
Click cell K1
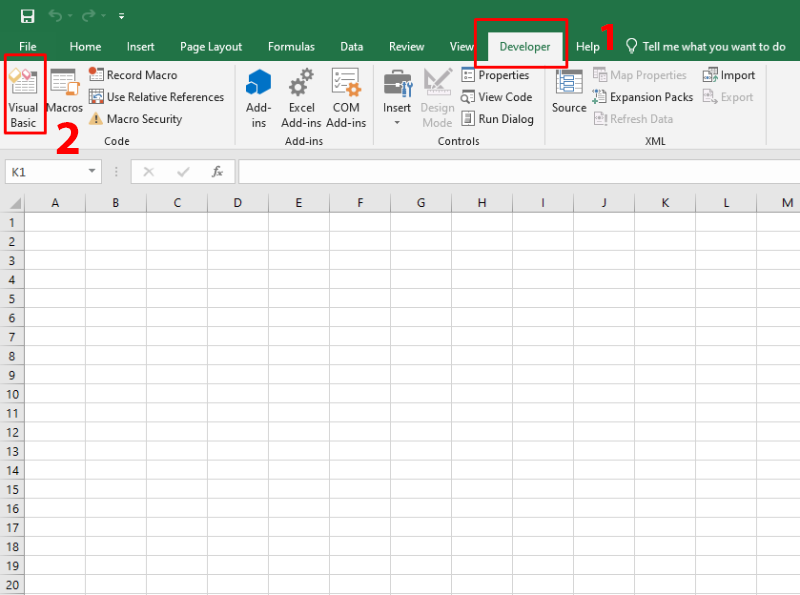point(665,222)
